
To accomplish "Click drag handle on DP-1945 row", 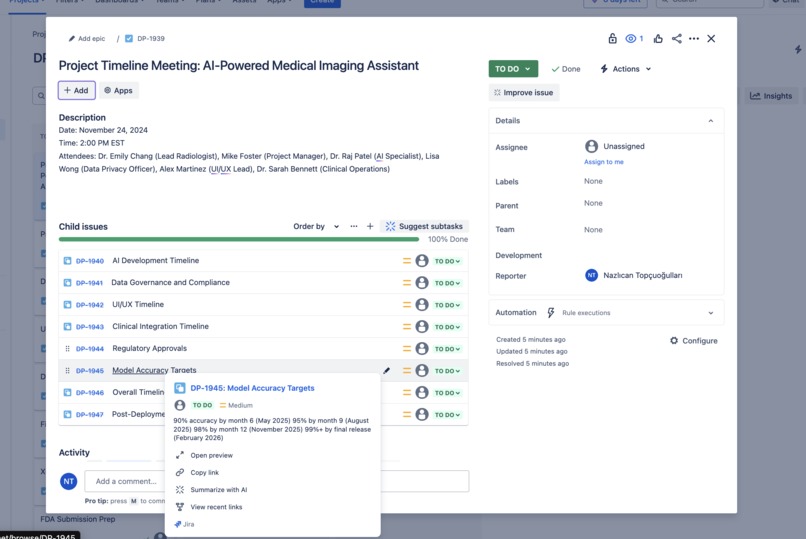I will [67, 370].
